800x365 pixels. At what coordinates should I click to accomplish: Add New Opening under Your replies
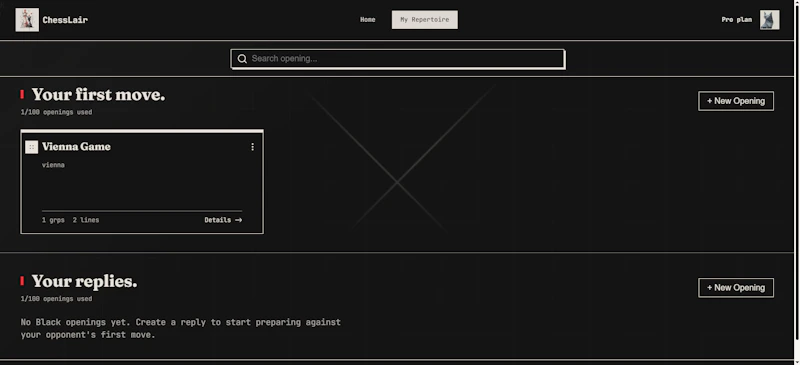736,288
